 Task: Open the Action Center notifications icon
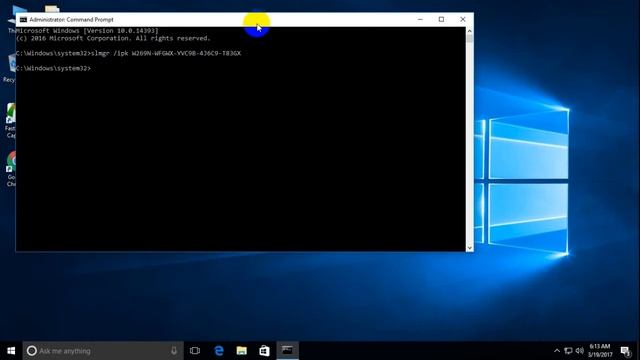[625, 351]
